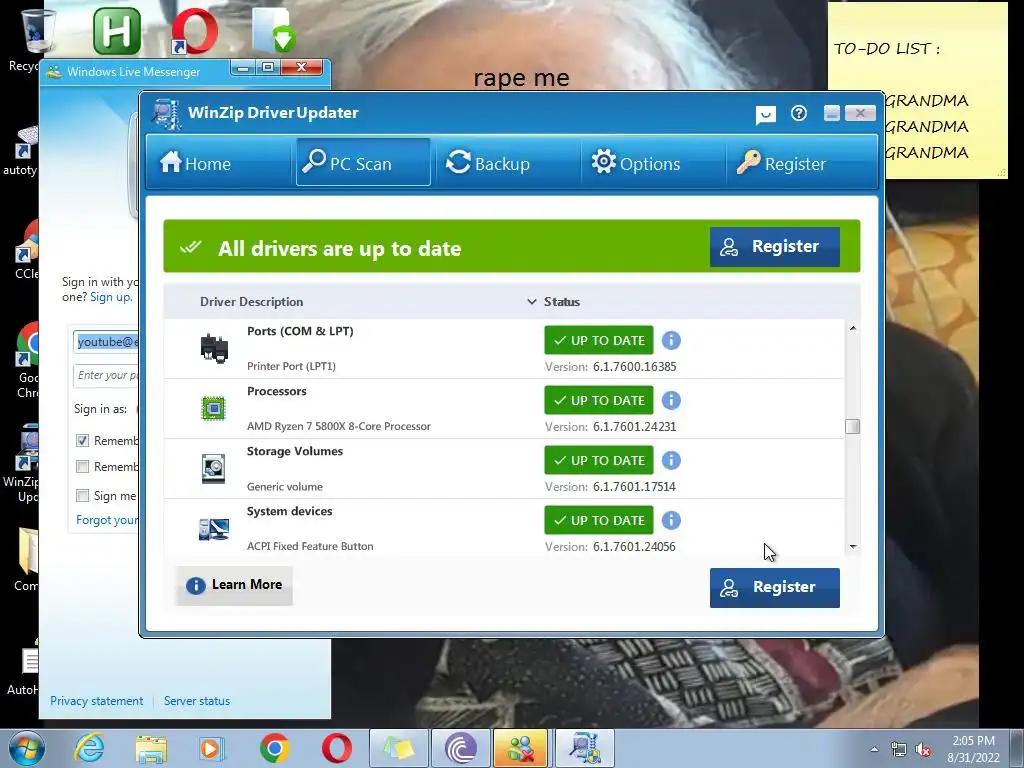The height and width of the screenshot is (768, 1024).
Task: Open the Home tab in WinZip Driver Updater
Action: pos(196,163)
